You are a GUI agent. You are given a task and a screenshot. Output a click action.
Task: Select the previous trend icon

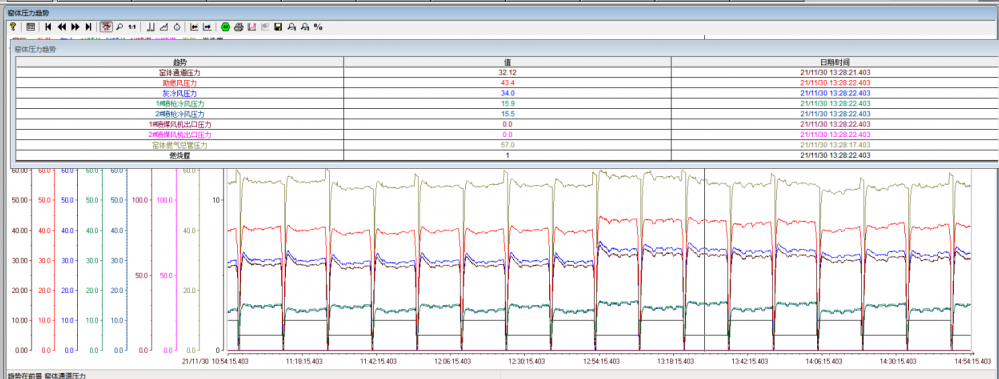(194, 27)
